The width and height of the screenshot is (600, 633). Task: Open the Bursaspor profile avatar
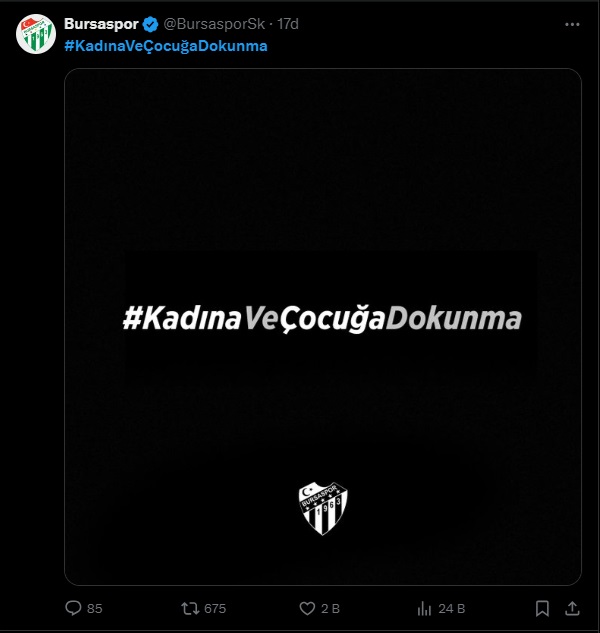[x=36, y=34]
